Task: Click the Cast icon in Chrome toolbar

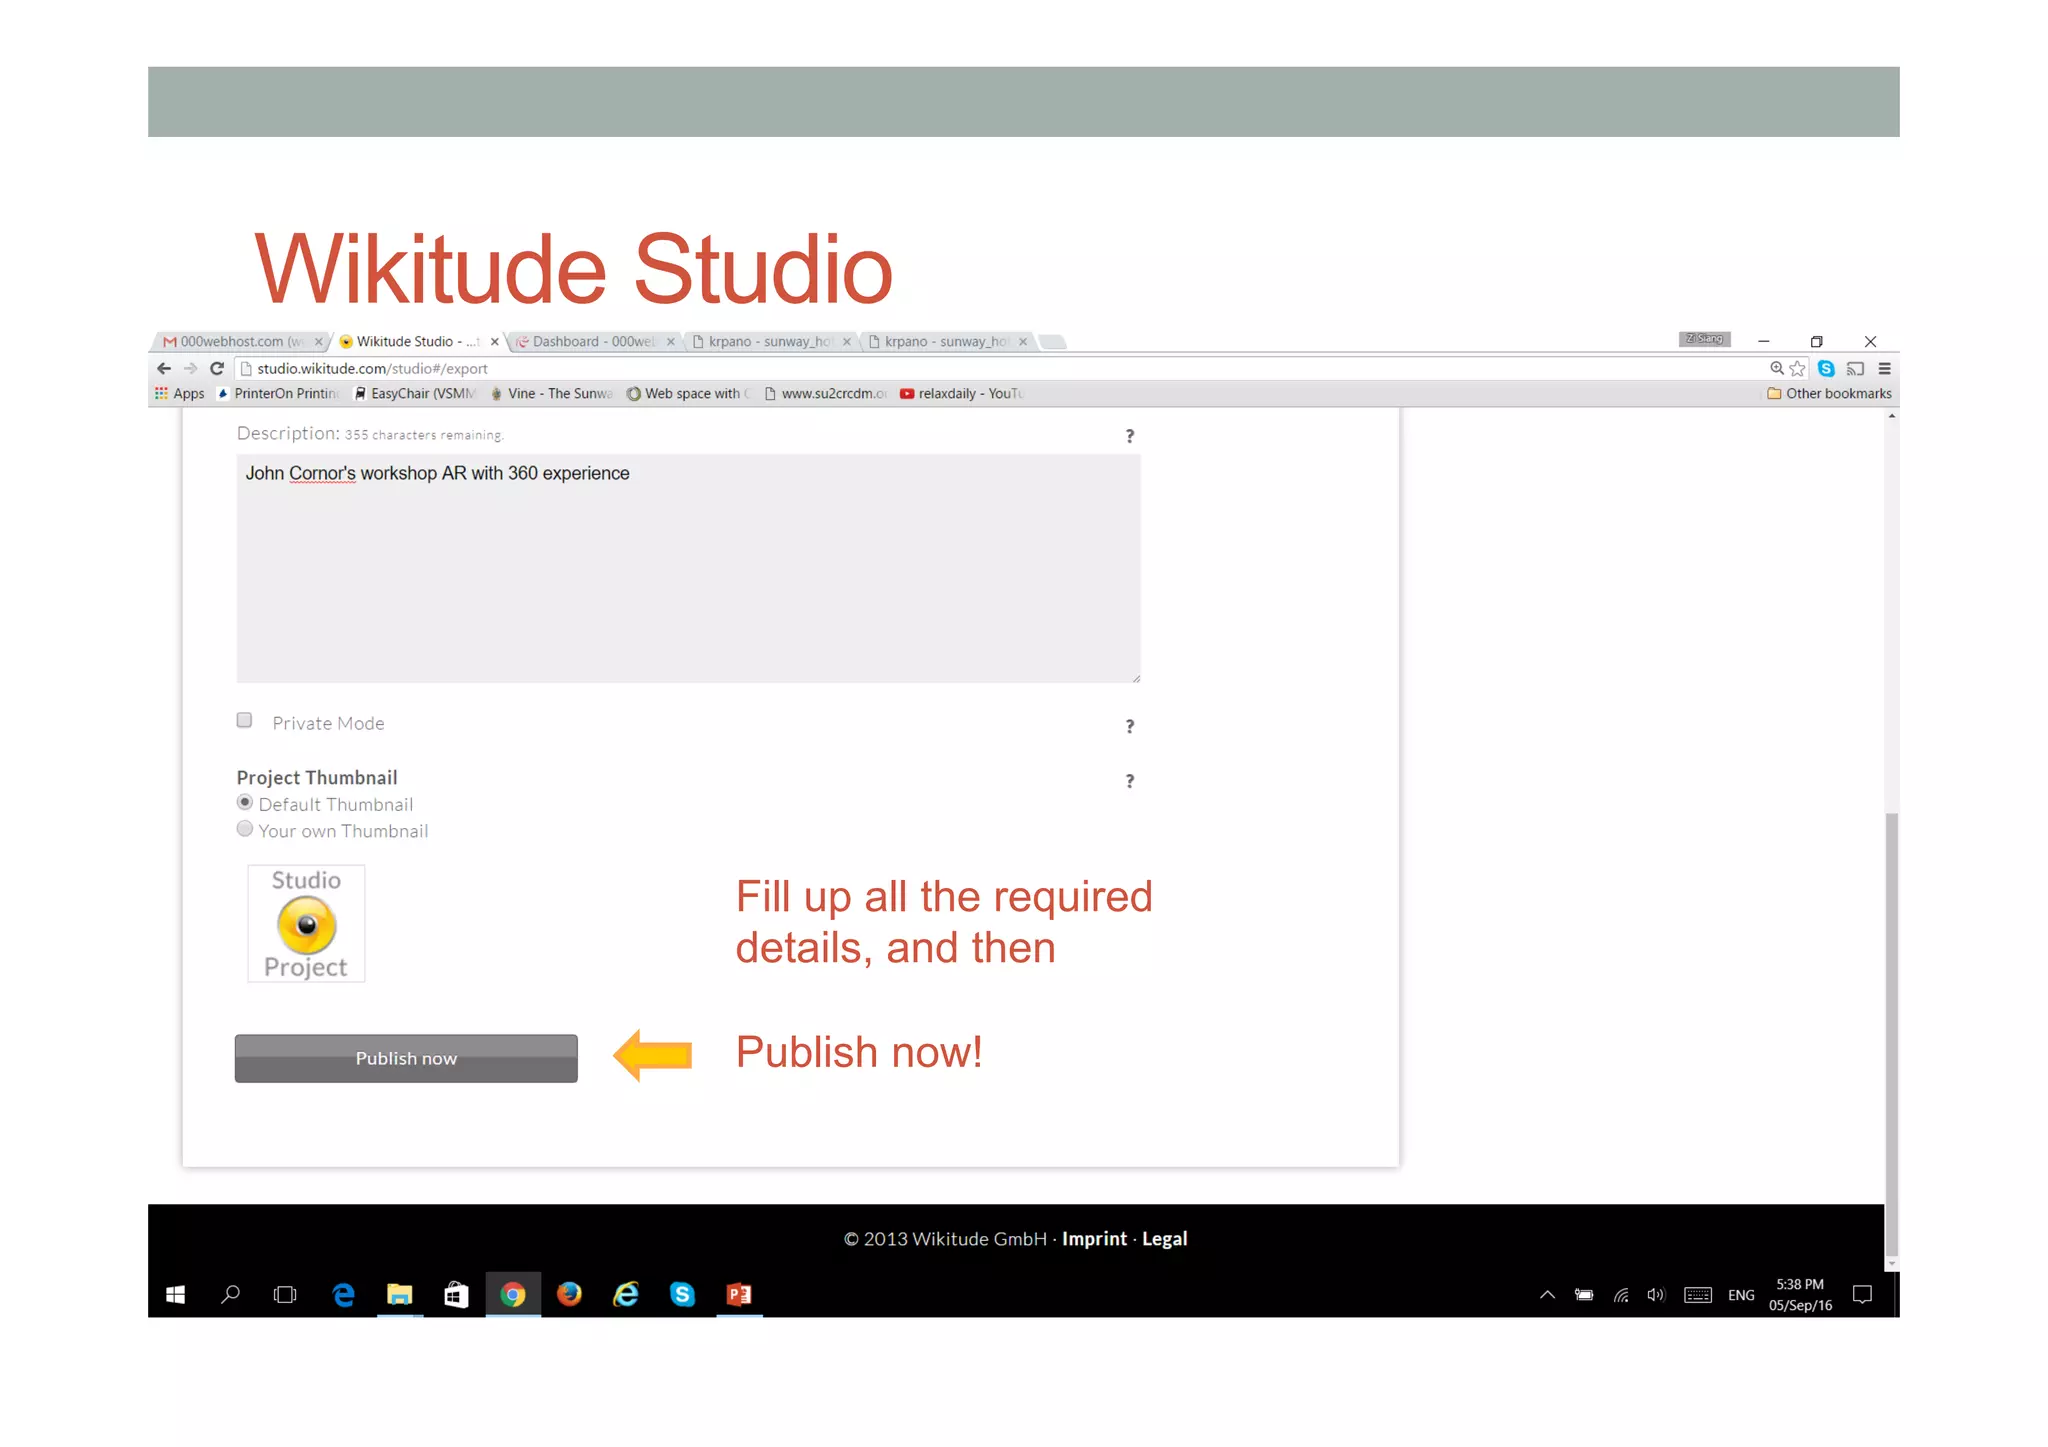Action: pyautogui.click(x=1855, y=368)
